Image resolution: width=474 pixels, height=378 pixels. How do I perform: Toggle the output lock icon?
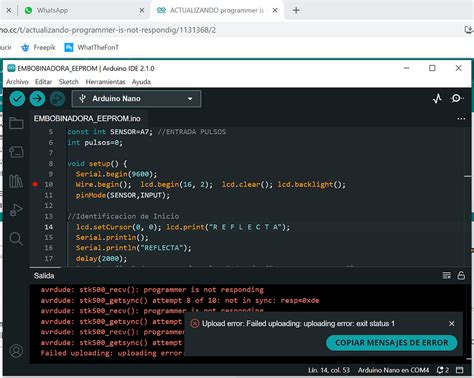(461, 275)
